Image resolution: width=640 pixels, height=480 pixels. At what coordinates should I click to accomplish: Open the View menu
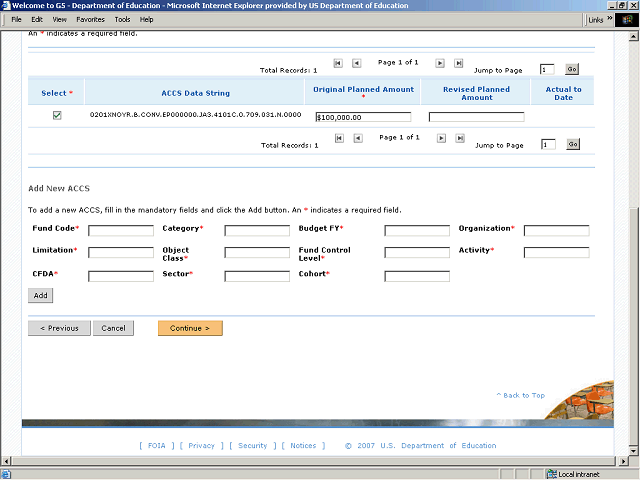pyautogui.click(x=59, y=19)
